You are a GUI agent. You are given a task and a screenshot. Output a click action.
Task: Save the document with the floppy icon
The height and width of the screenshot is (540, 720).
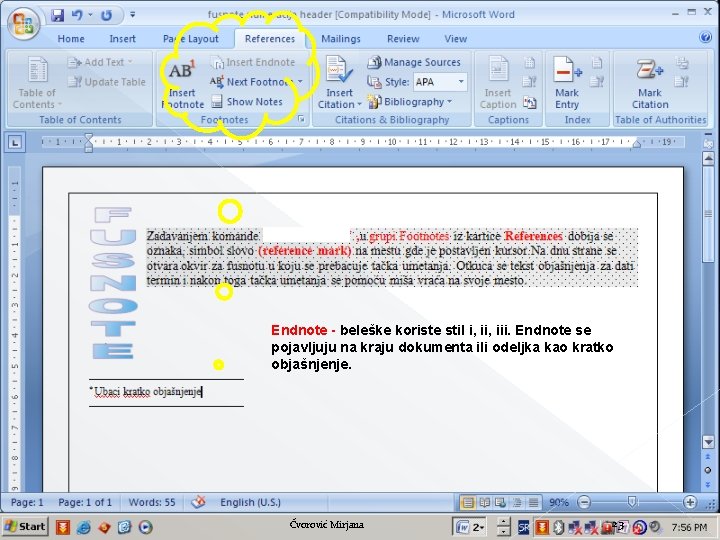point(57,15)
